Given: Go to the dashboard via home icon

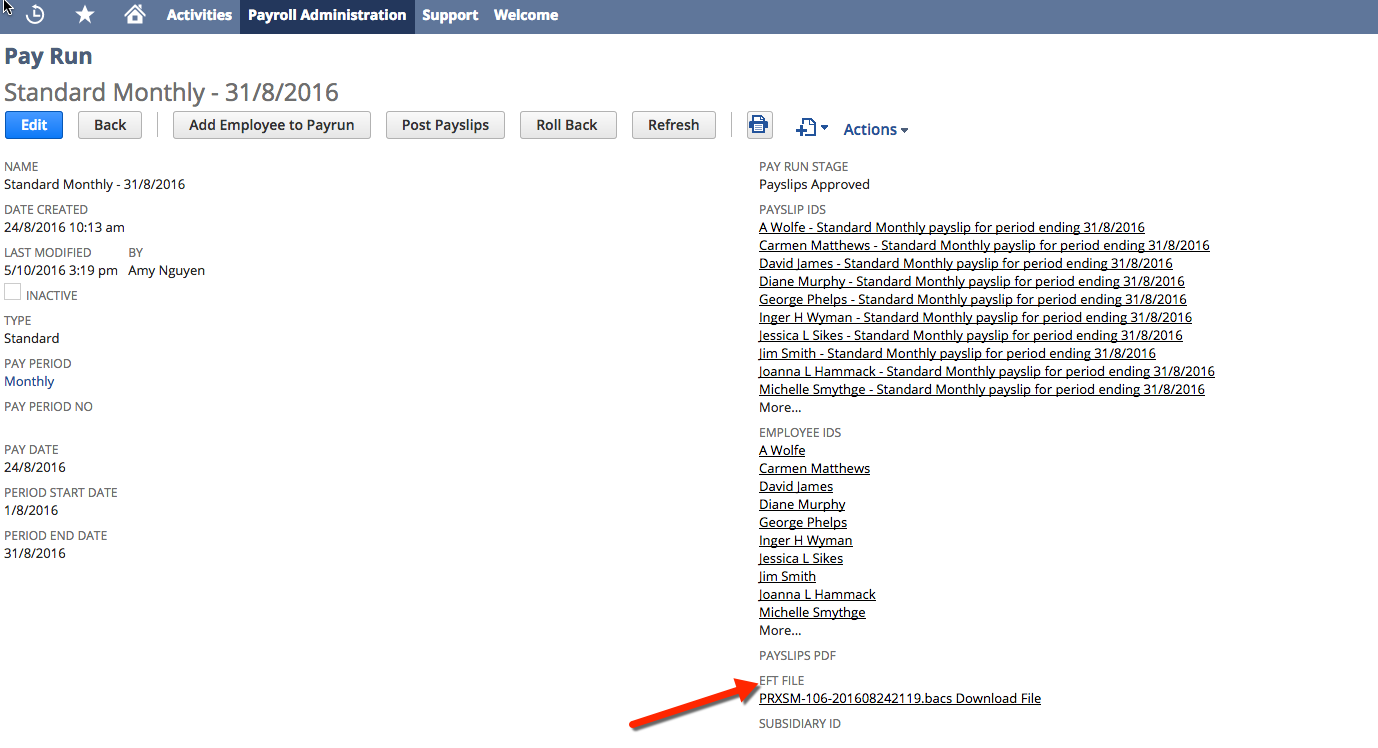Looking at the screenshot, I should point(134,15).
